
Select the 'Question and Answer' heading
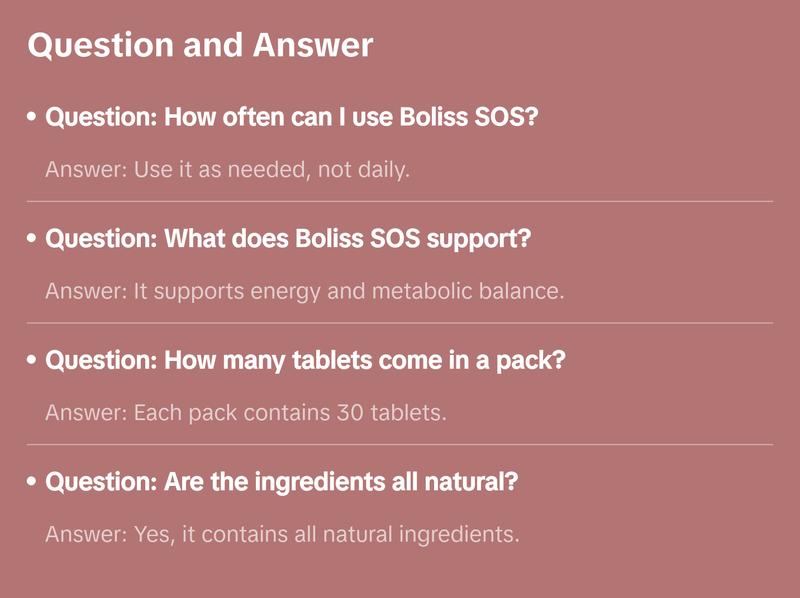(200, 45)
